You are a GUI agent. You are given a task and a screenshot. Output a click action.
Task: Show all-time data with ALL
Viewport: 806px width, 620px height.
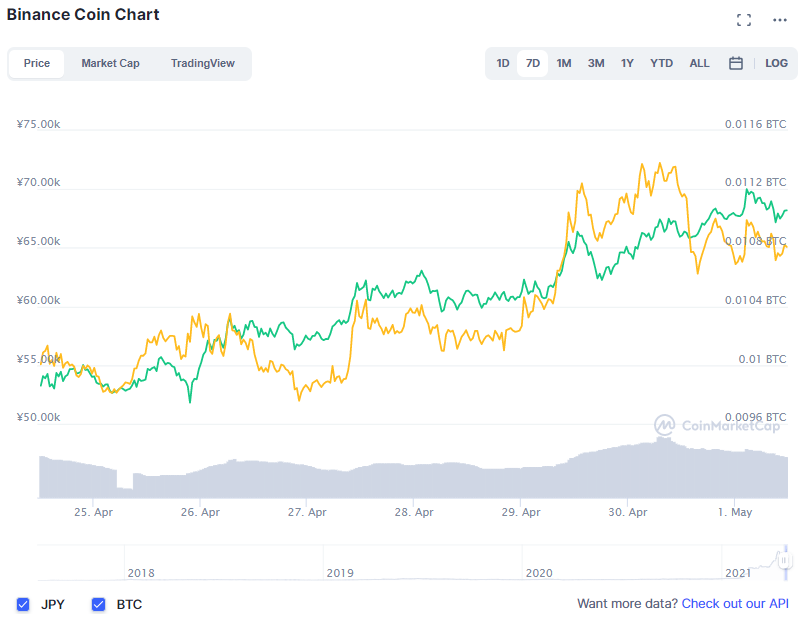(x=699, y=63)
